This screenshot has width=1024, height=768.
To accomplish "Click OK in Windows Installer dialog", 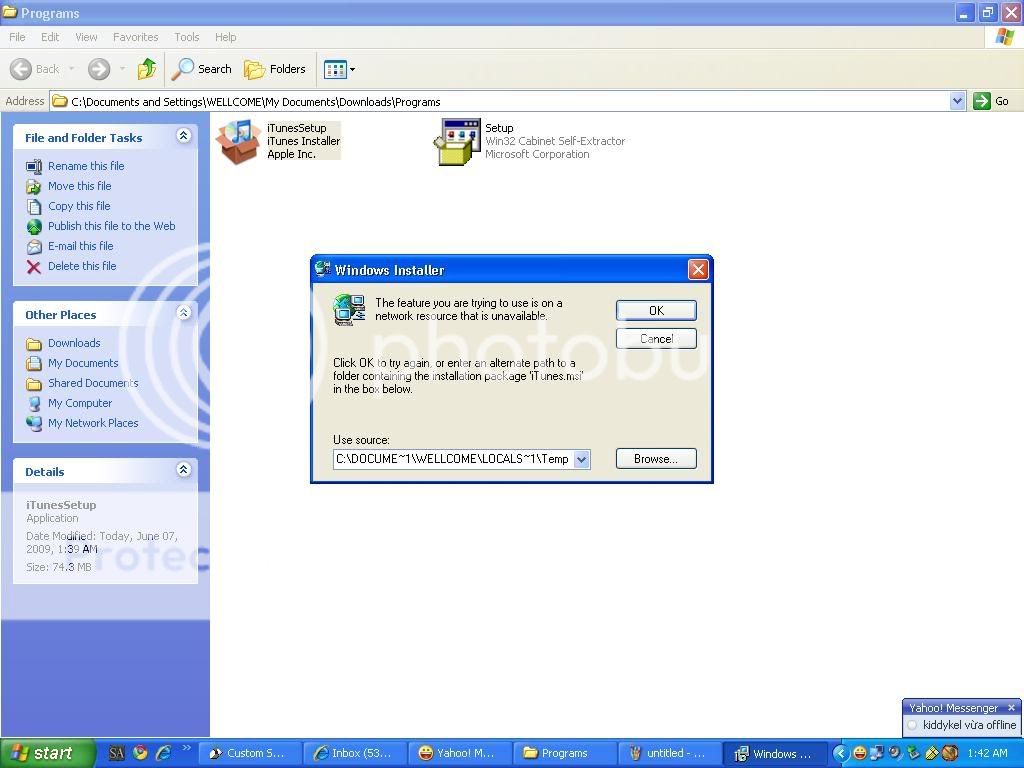I will coord(656,311).
